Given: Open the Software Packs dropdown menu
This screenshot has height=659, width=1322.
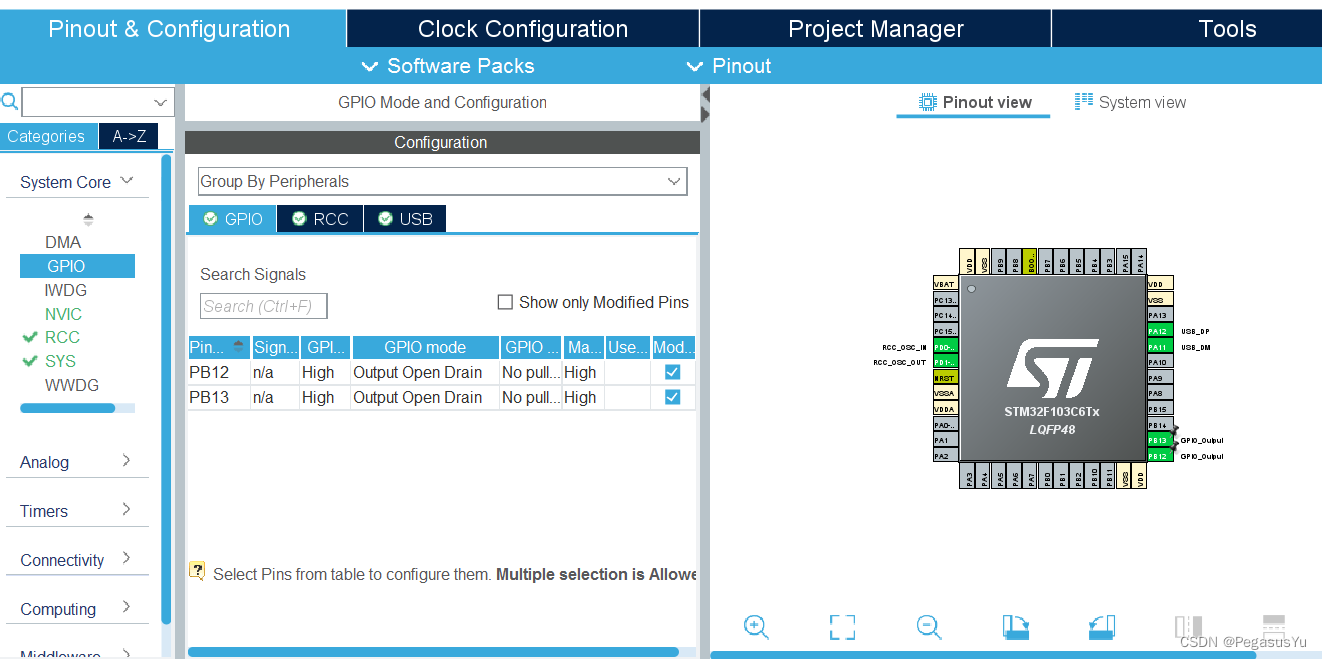Looking at the screenshot, I should point(448,66).
